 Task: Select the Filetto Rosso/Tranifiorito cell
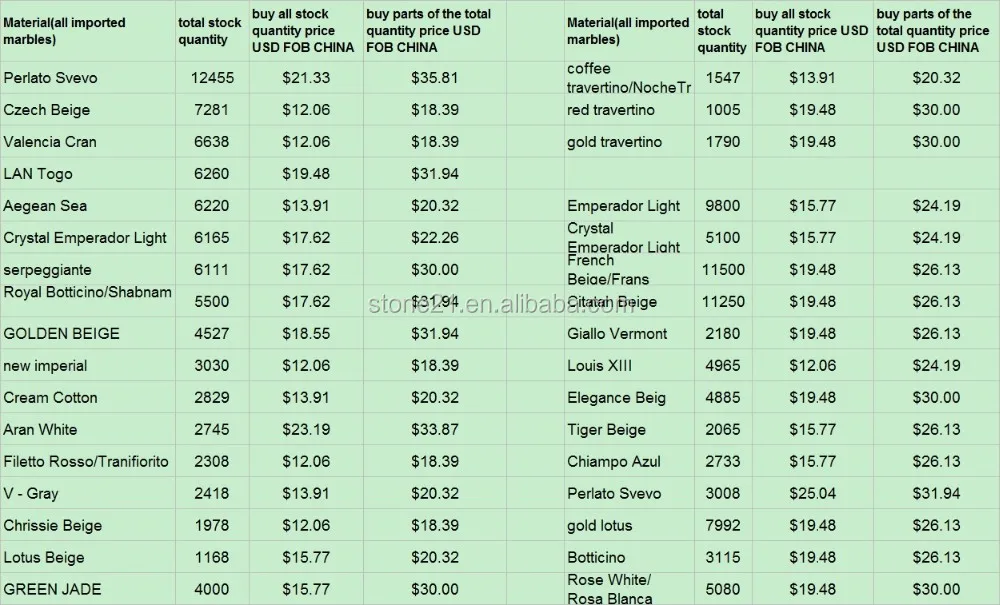coord(86,462)
